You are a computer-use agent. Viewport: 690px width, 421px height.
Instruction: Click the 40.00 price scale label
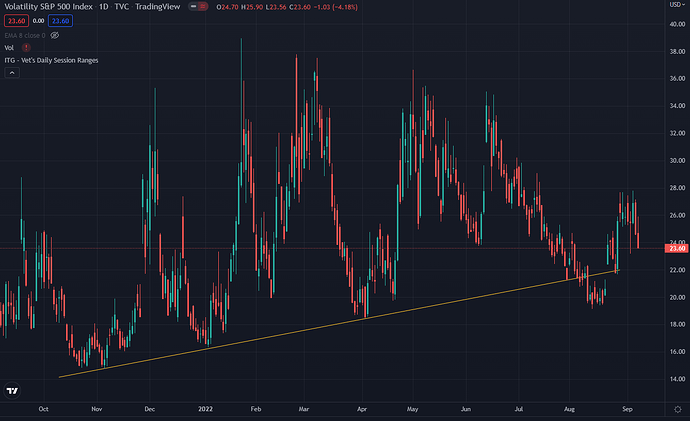pyautogui.click(x=677, y=24)
